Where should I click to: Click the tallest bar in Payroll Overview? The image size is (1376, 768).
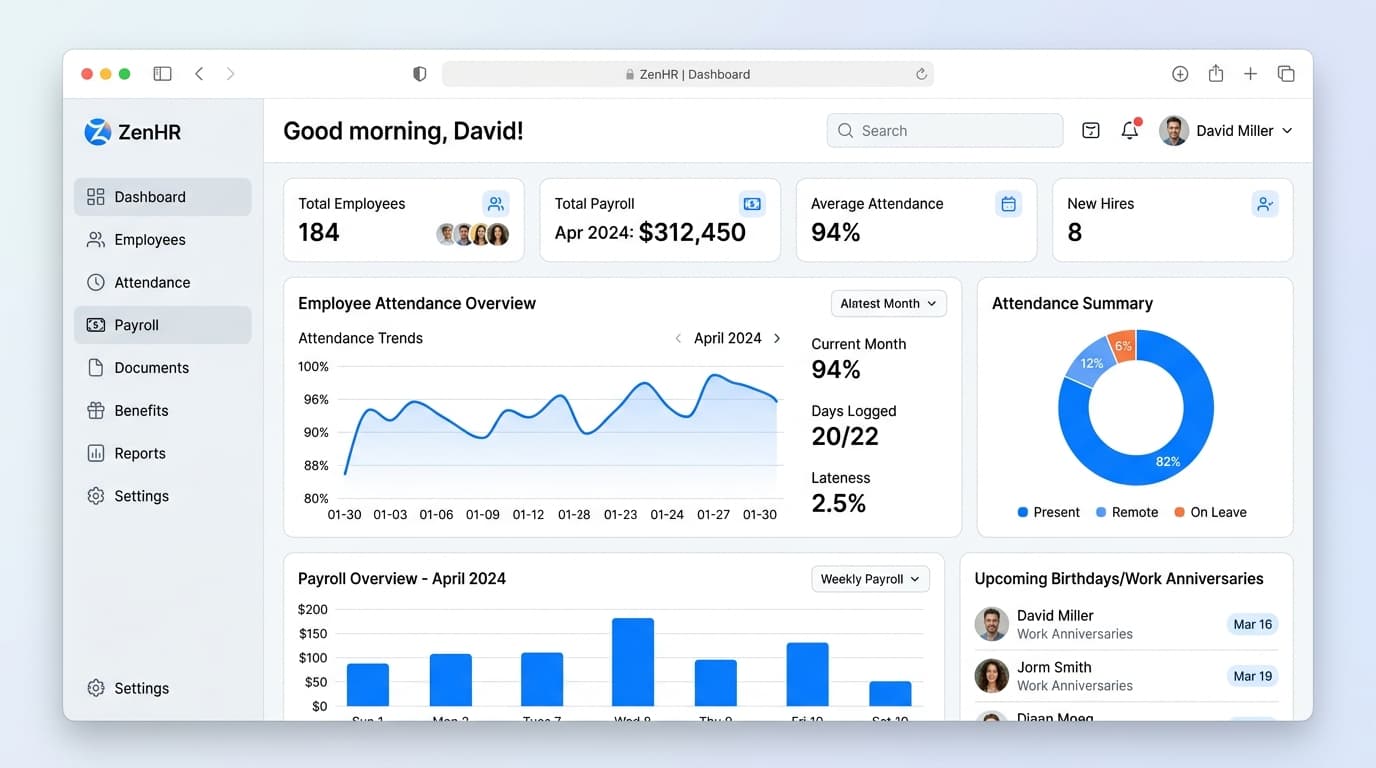633,662
